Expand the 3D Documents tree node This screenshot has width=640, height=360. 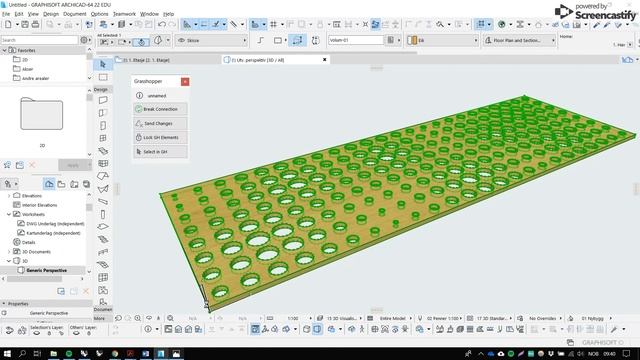point(9,252)
